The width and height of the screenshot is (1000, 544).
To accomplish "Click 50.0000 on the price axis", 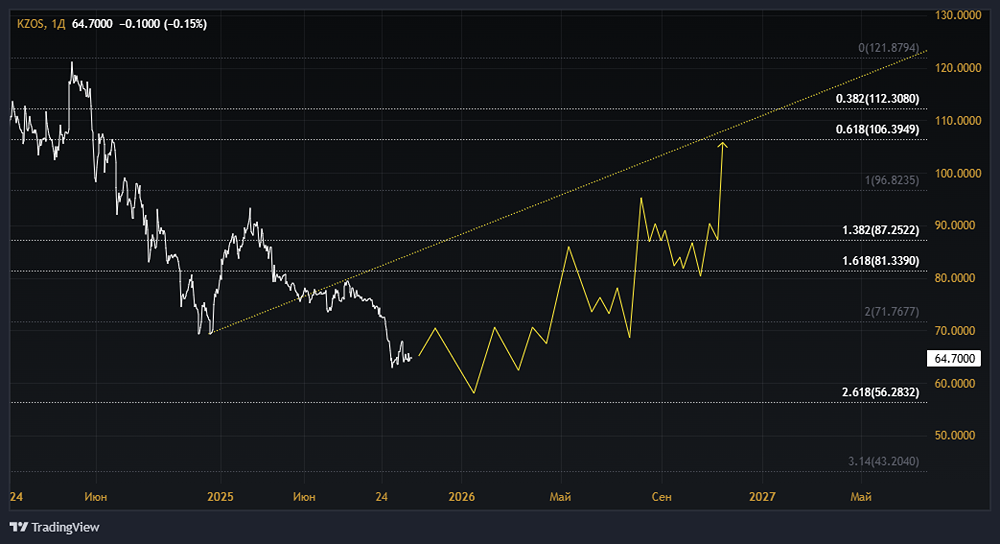I will [955, 436].
